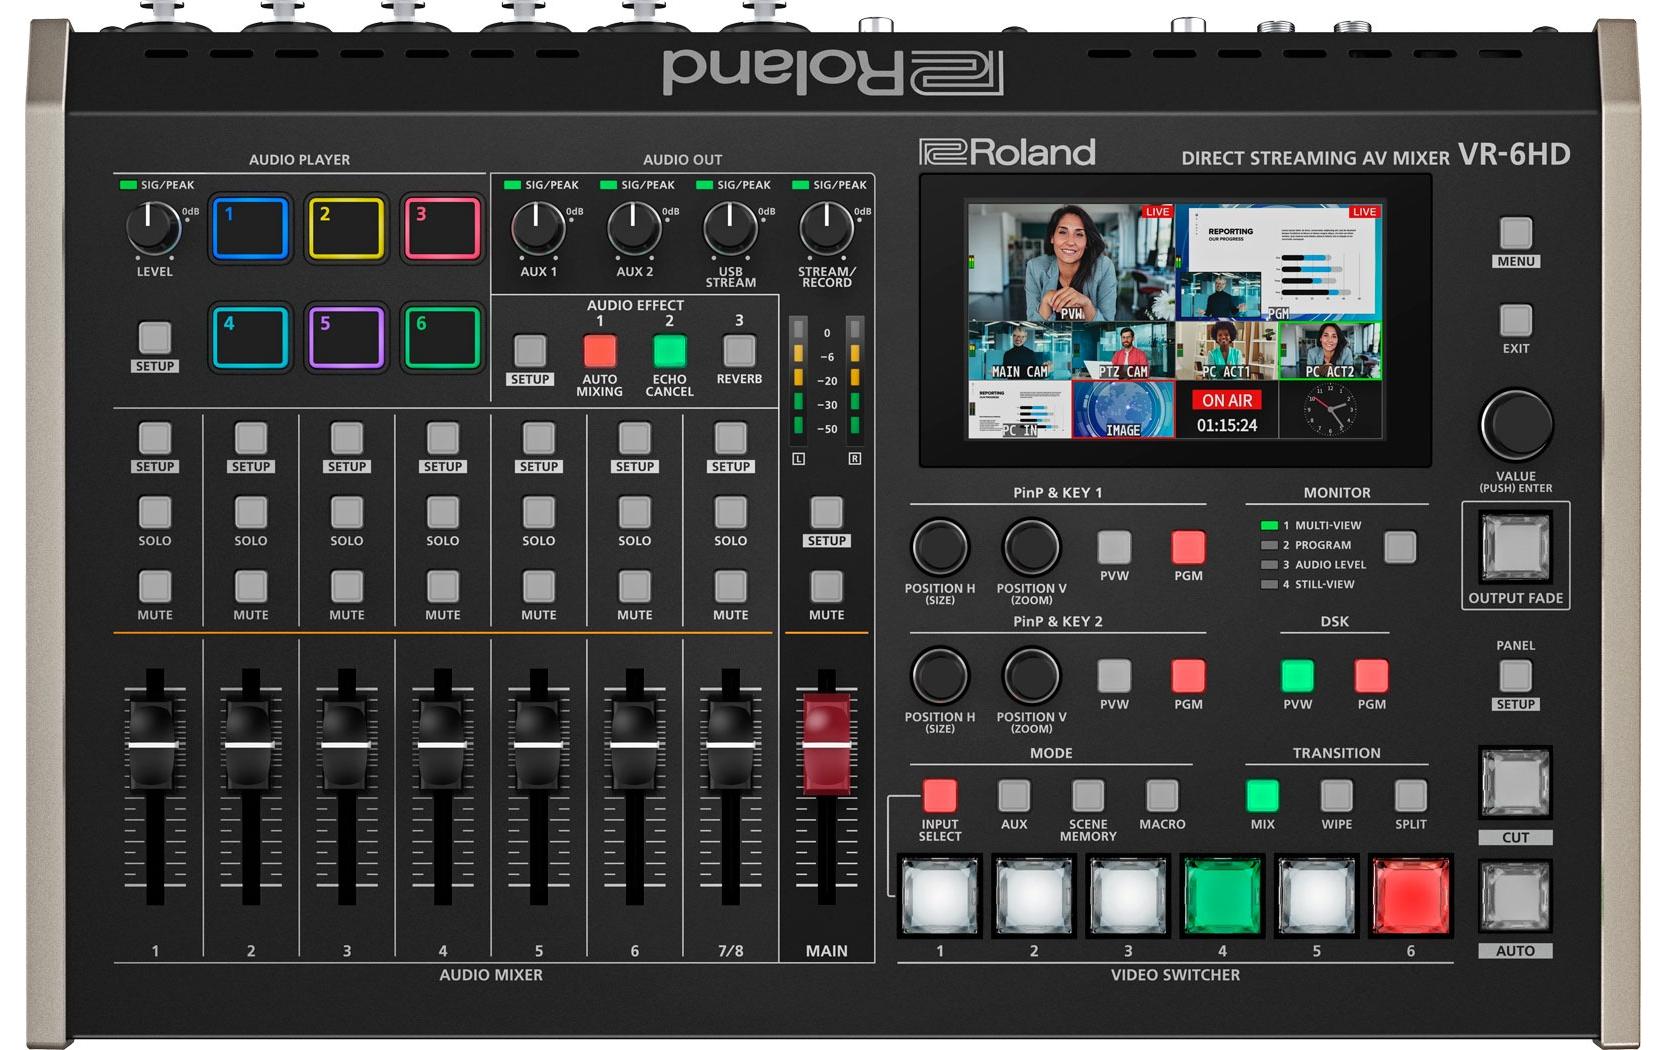Toggle REVERB effect
The height and width of the screenshot is (1050, 1668).
739,350
